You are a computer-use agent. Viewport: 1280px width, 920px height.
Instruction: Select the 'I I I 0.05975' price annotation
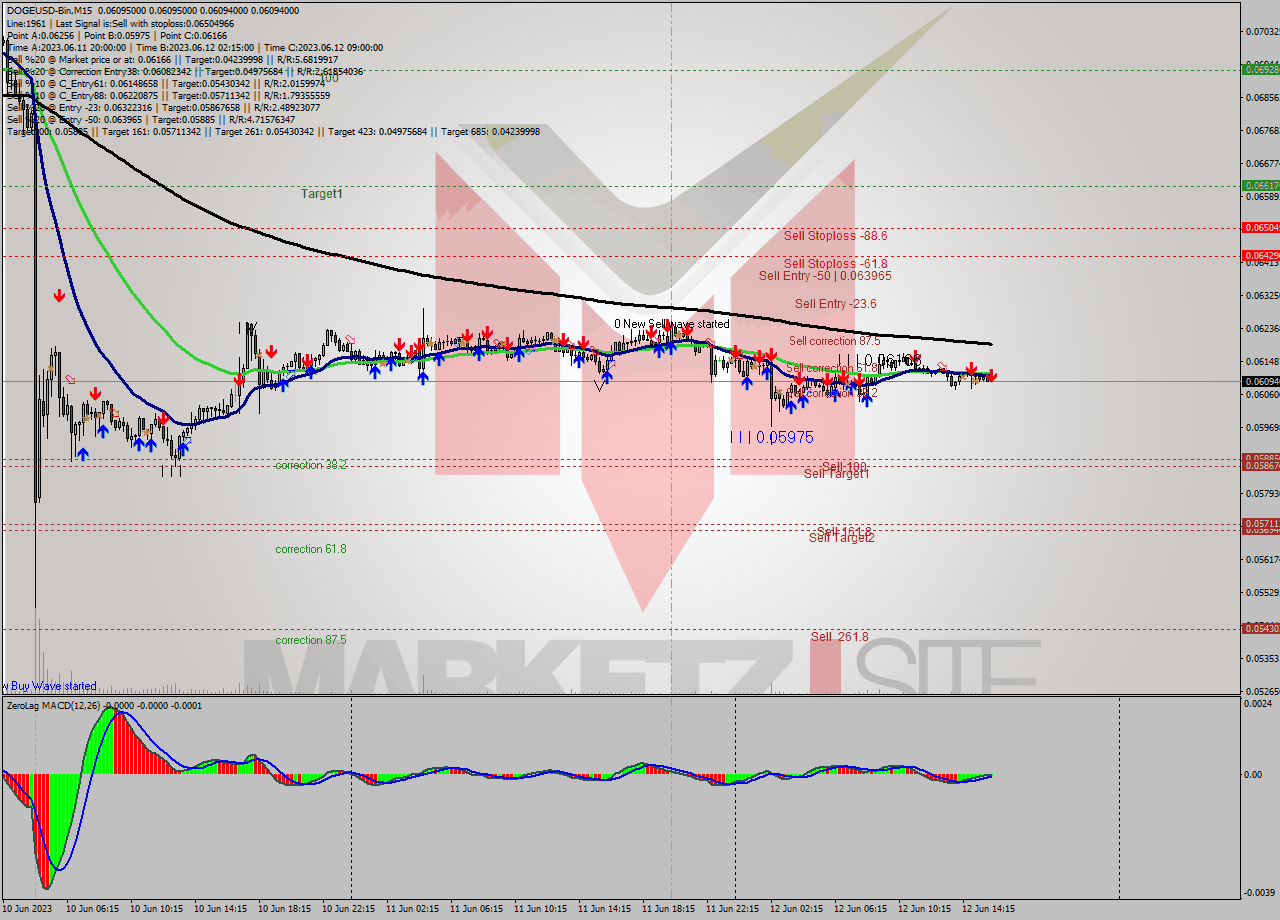(x=771, y=438)
